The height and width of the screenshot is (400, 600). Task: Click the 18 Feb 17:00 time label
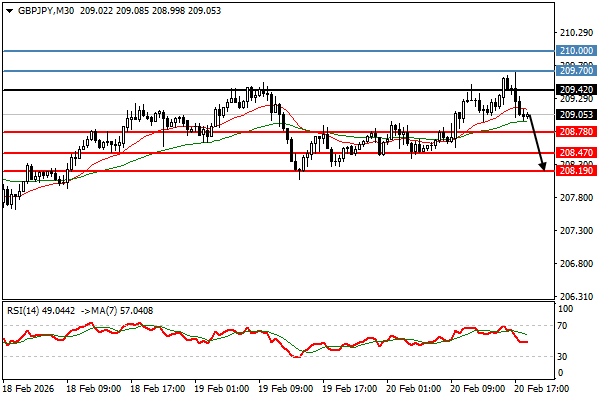click(158, 386)
